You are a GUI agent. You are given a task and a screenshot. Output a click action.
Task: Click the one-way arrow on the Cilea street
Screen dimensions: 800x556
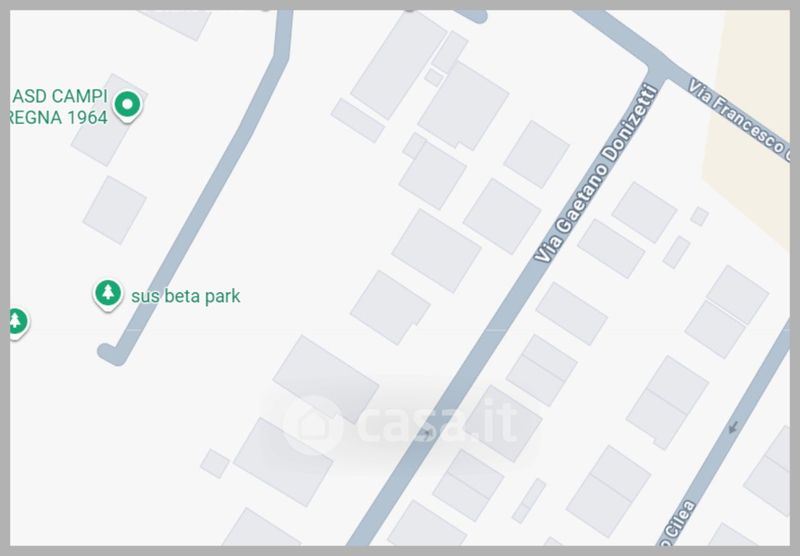pos(733,427)
